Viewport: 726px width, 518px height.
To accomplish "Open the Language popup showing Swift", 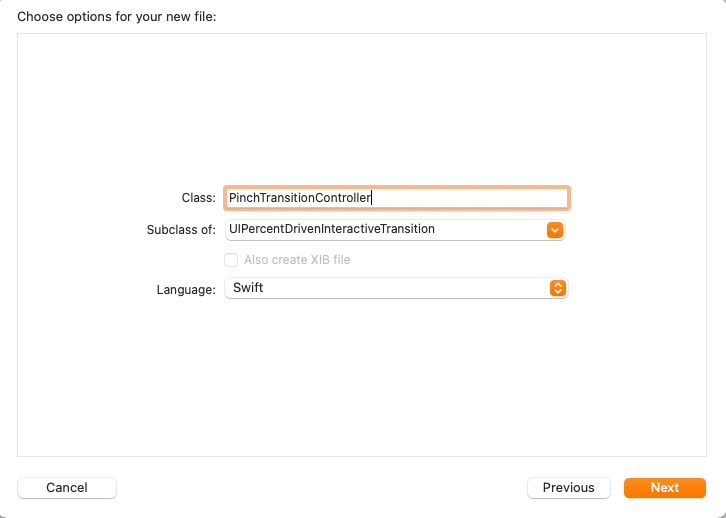I will pyautogui.click(x=396, y=288).
